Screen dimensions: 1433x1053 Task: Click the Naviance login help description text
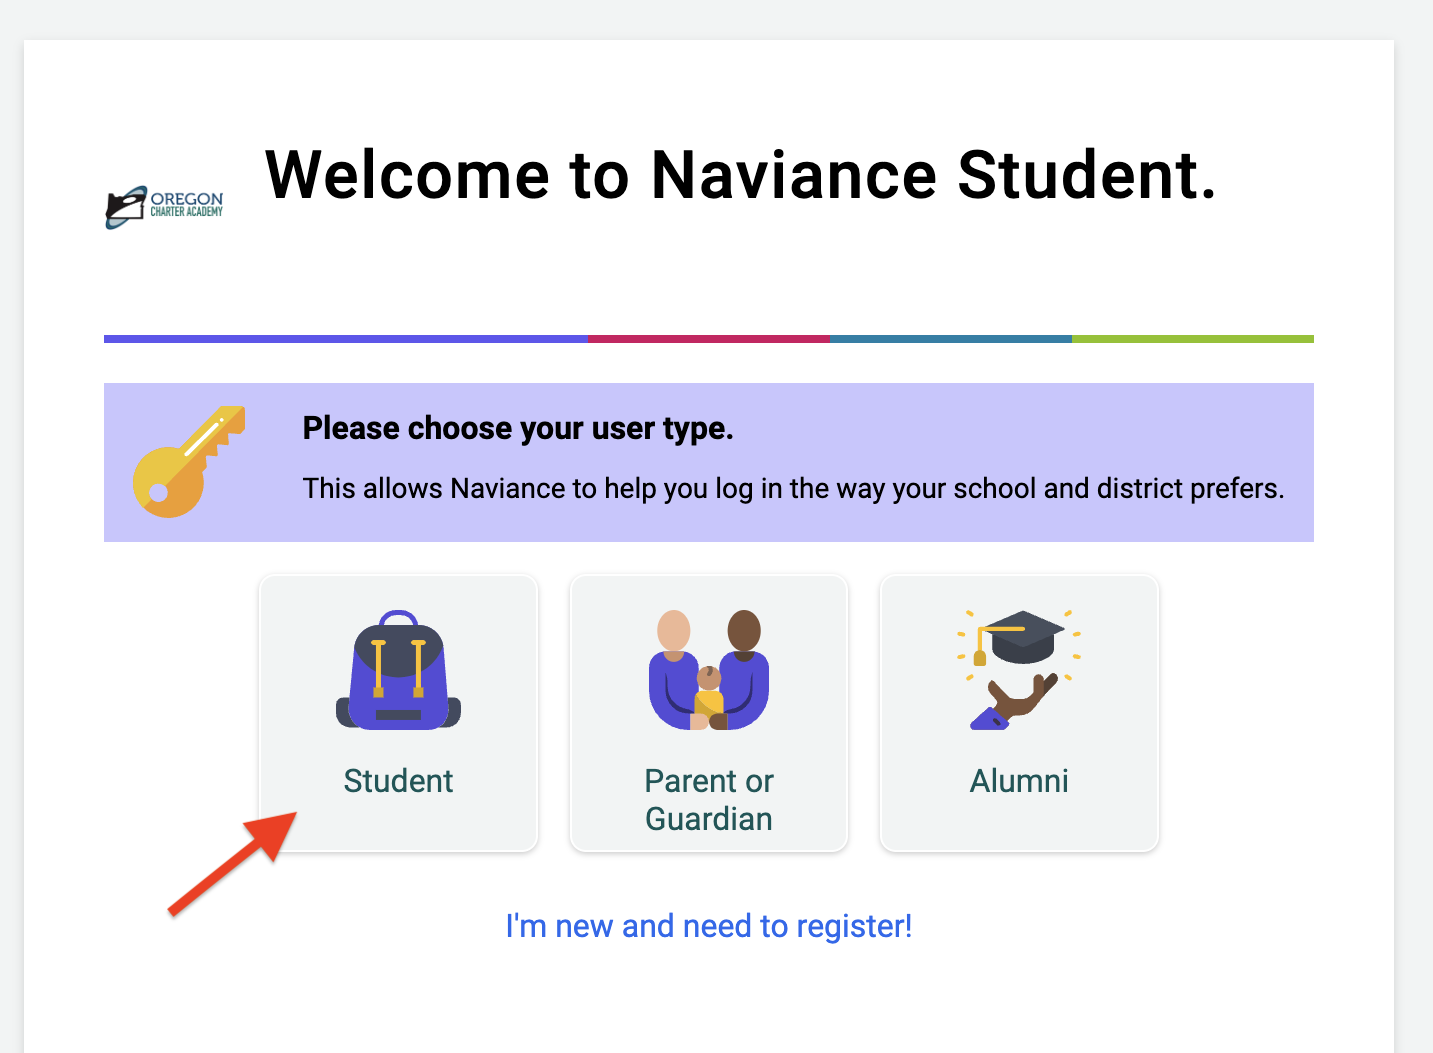tap(794, 488)
